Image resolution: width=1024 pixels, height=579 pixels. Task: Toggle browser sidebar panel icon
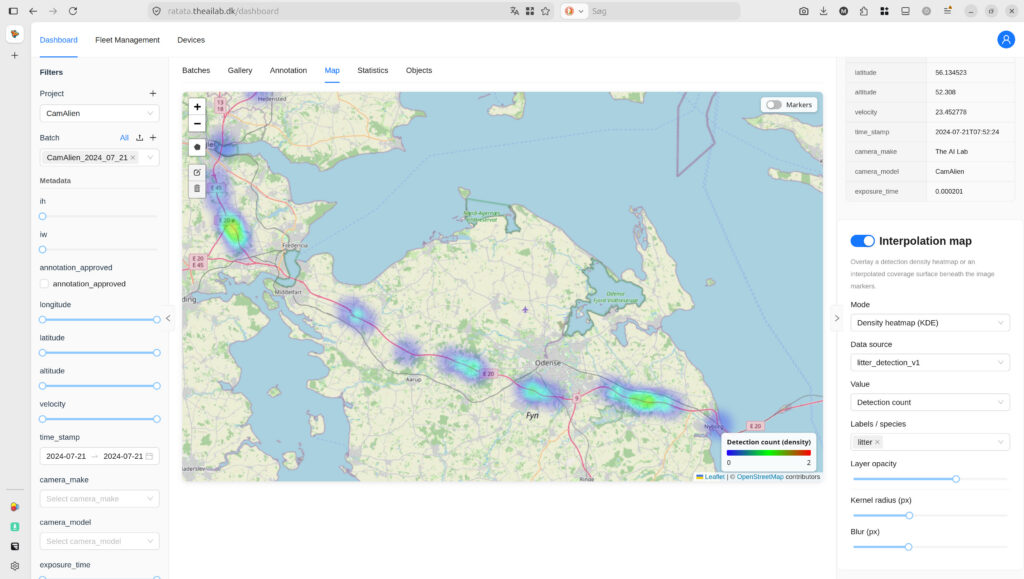[13, 11]
